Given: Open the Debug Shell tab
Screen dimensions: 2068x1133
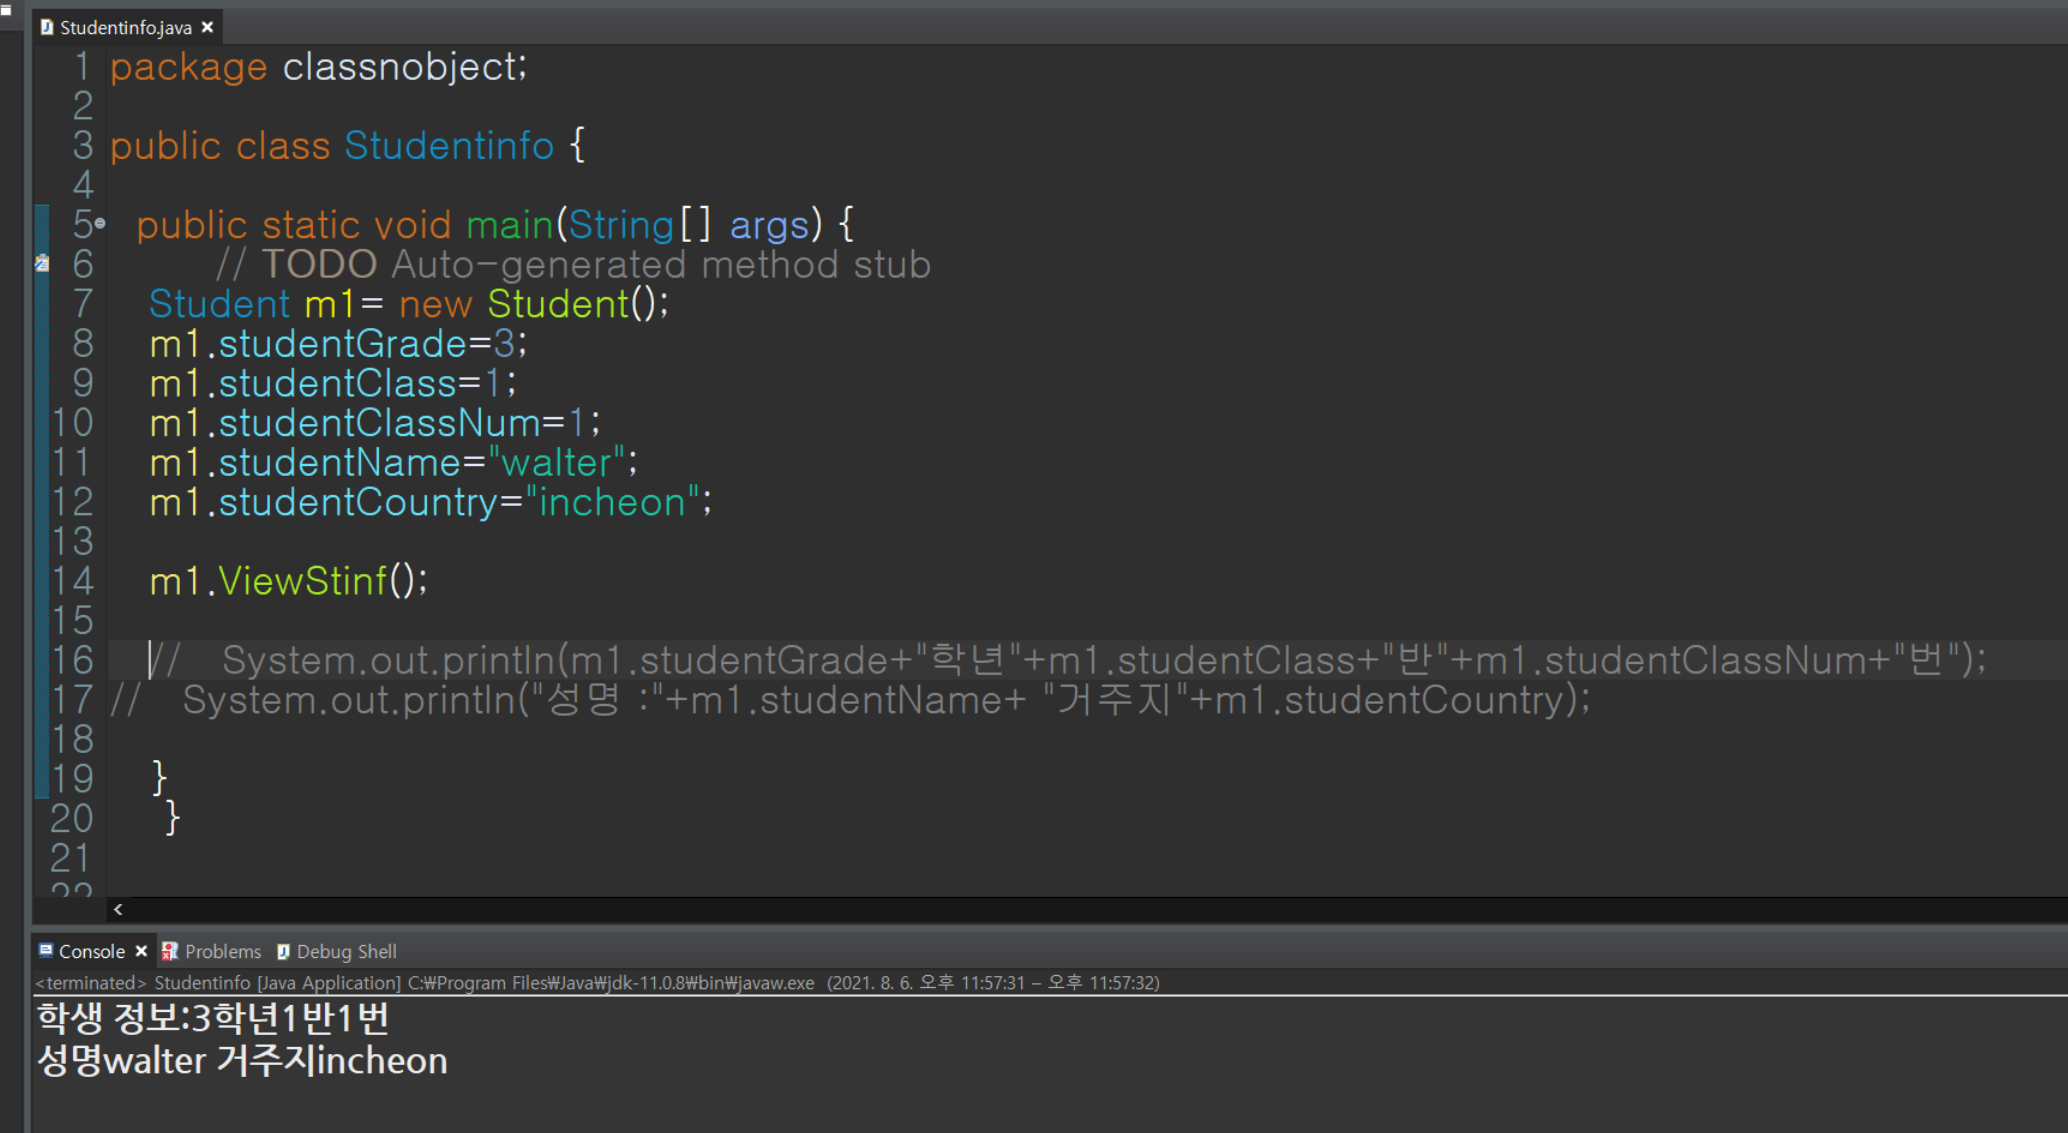Looking at the screenshot, I should click(x=346, y=951).
